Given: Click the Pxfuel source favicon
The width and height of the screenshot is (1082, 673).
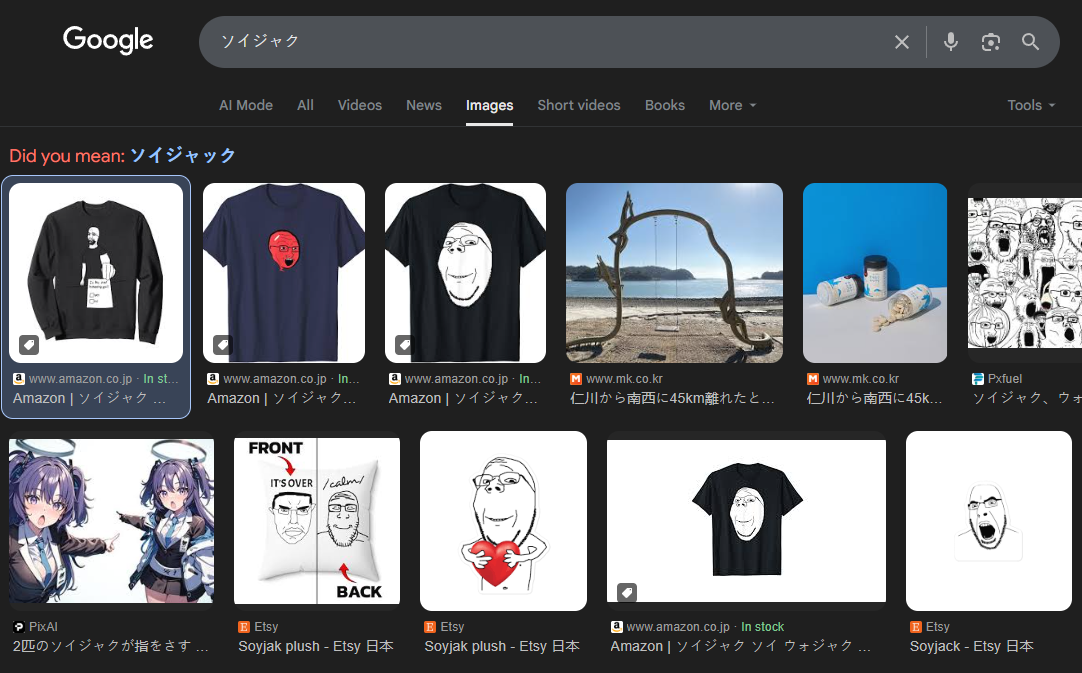Looking at the screenshot, I should (977, 379).
